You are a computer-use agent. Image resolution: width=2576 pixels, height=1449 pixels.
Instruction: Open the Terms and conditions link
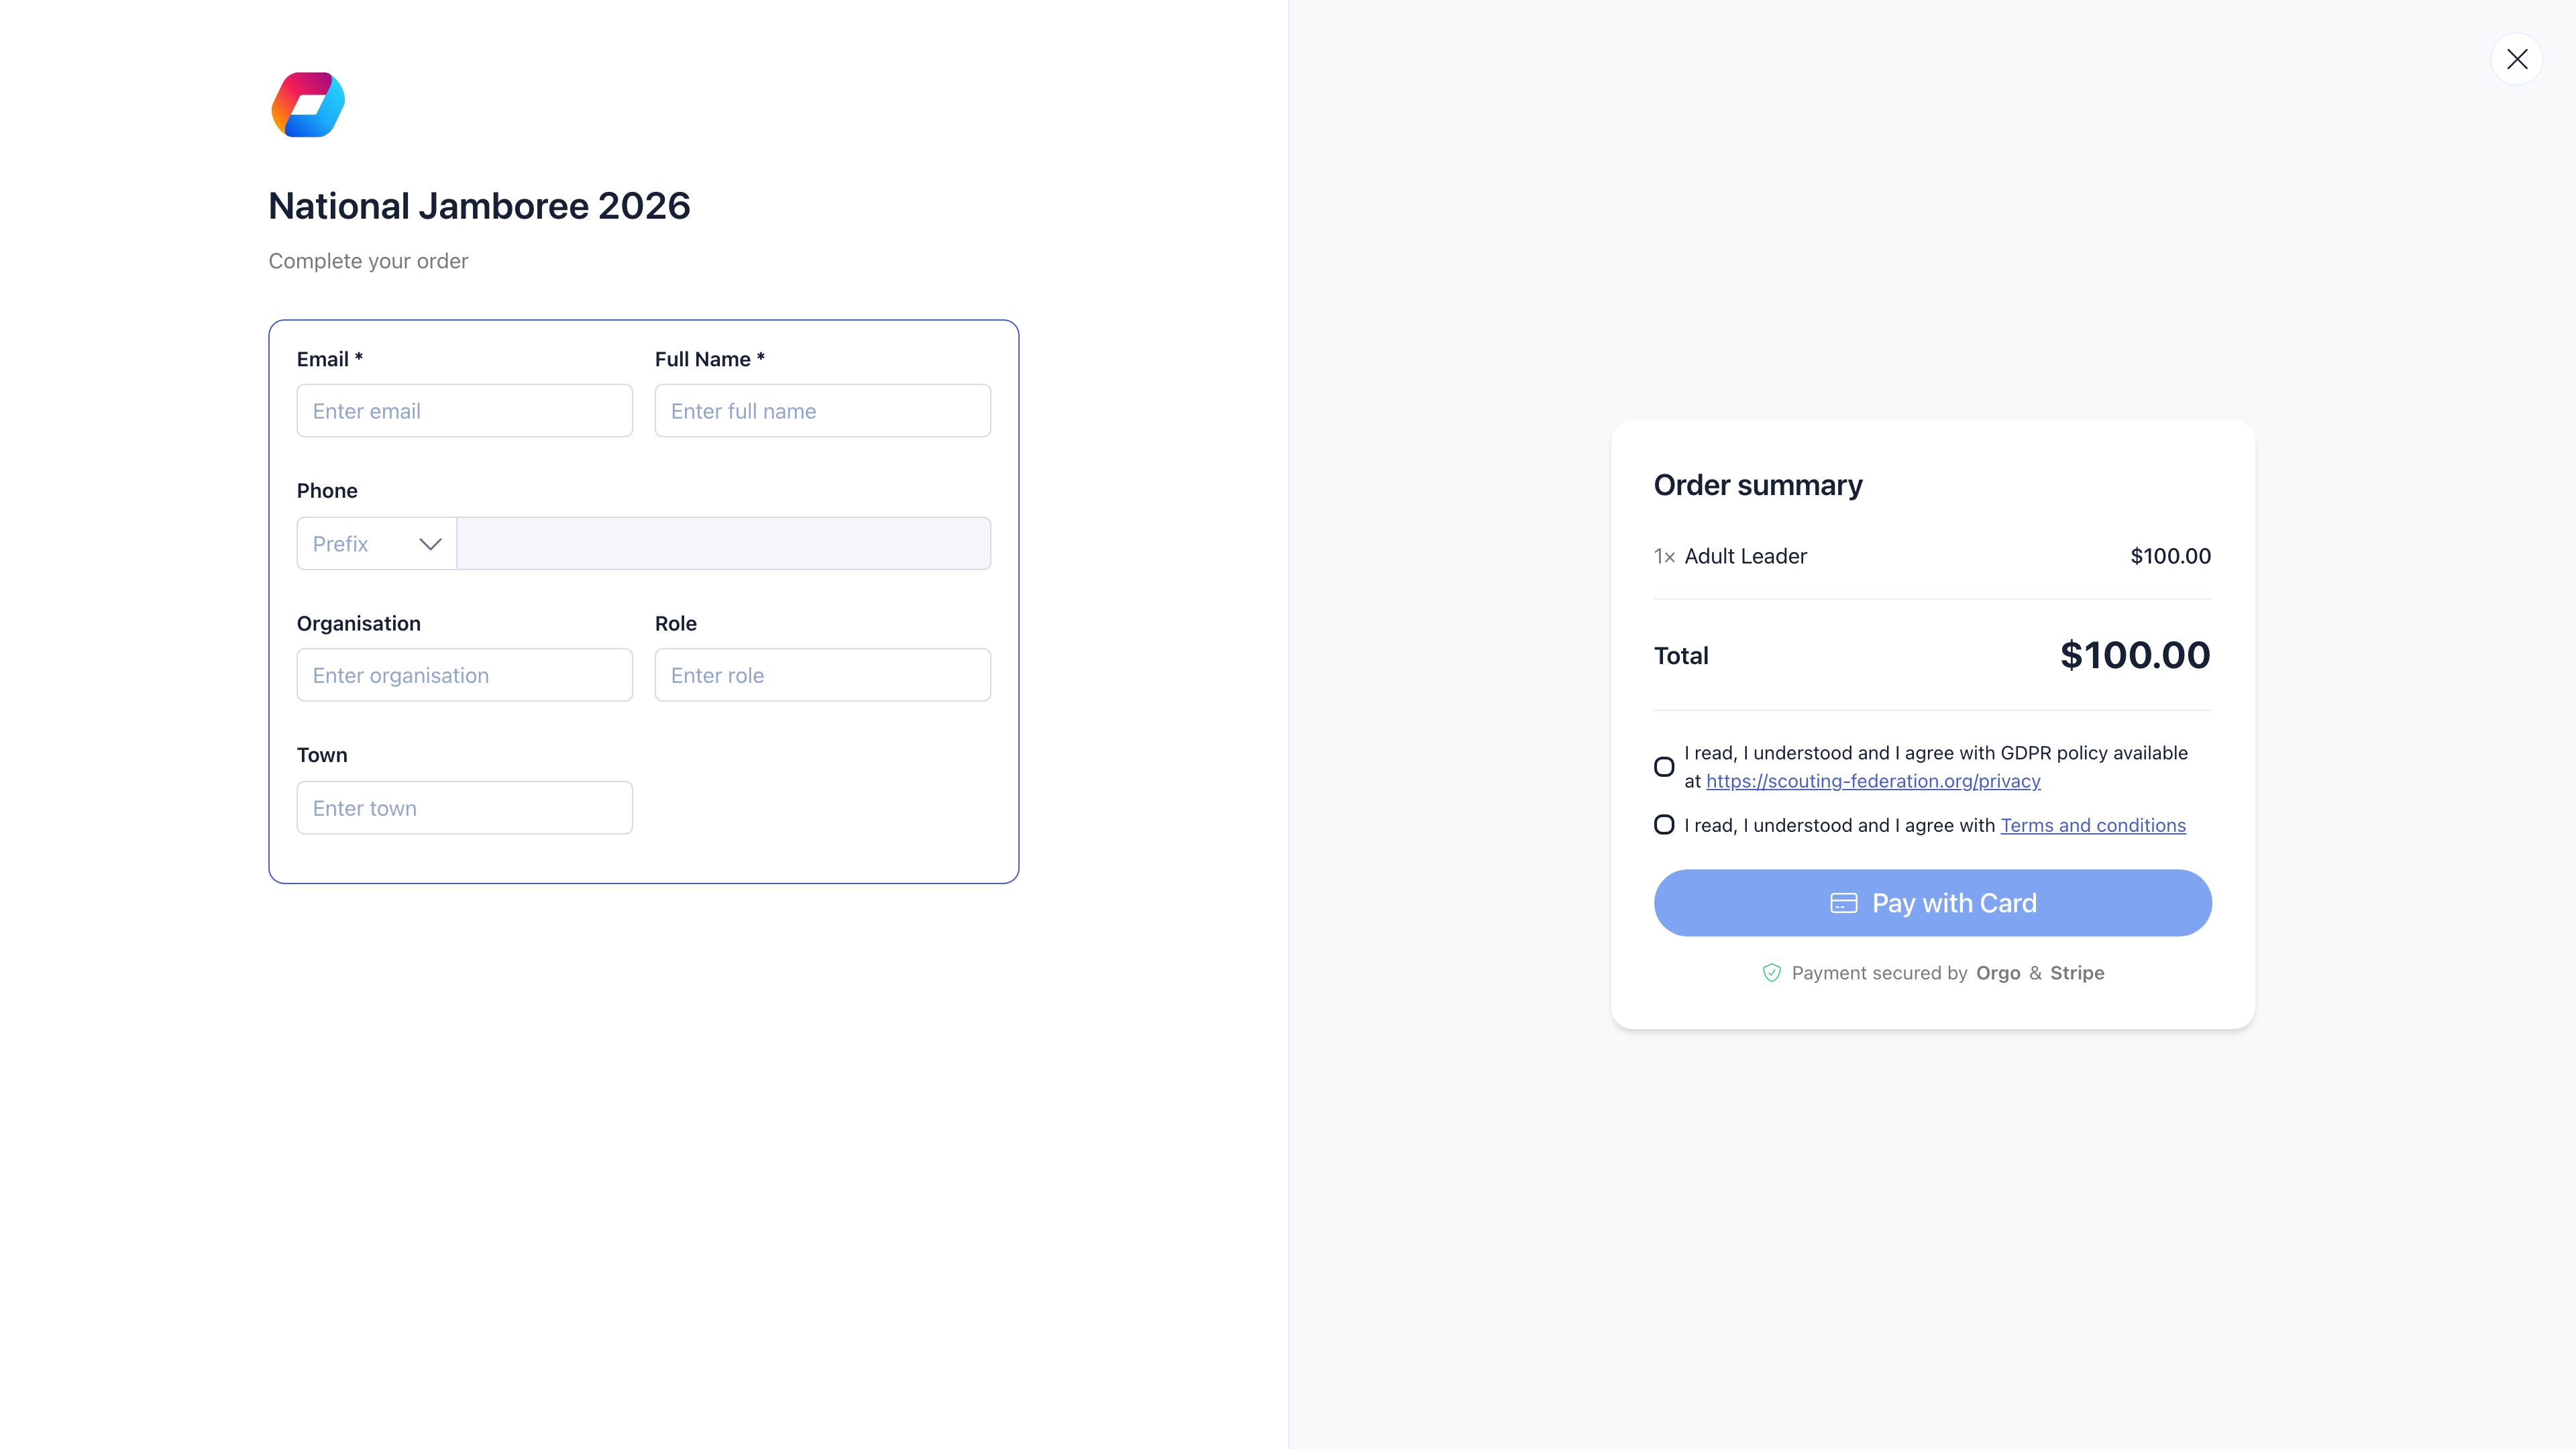pos(2093,824)
